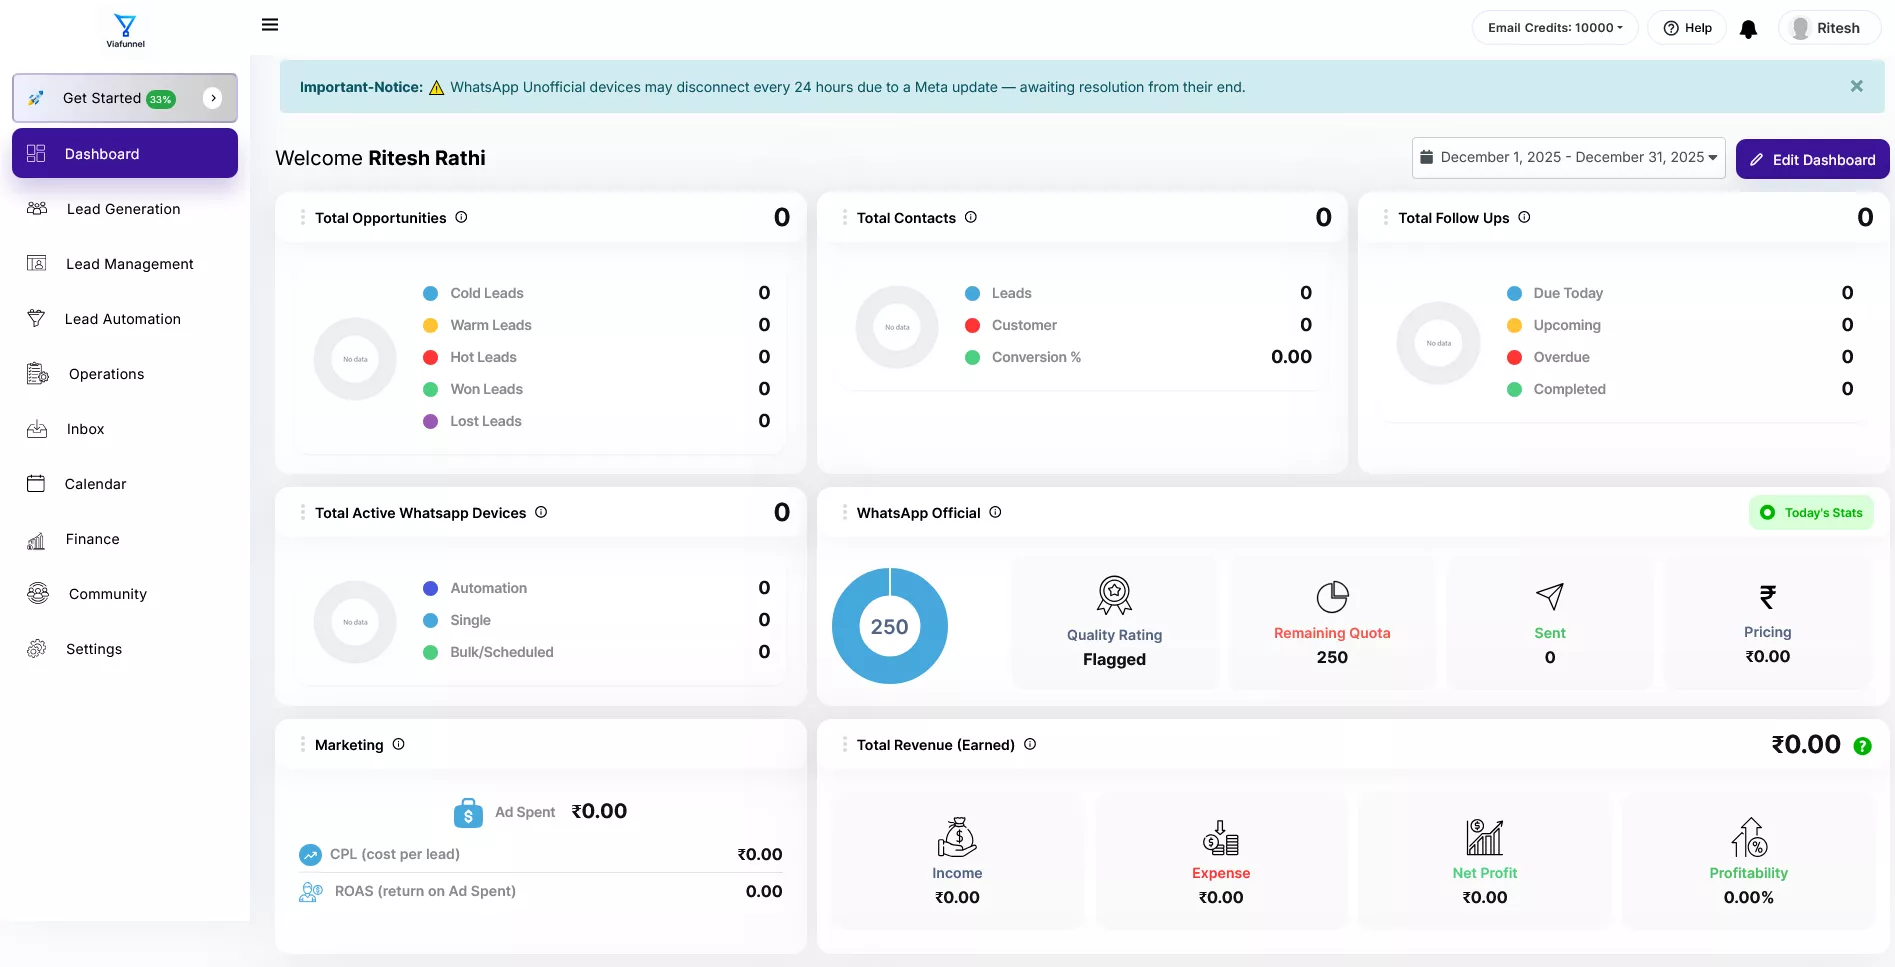This screenshot has width=1895, height=967.
Task: Open the notifications bell
Action: (x=1748, y=29)
